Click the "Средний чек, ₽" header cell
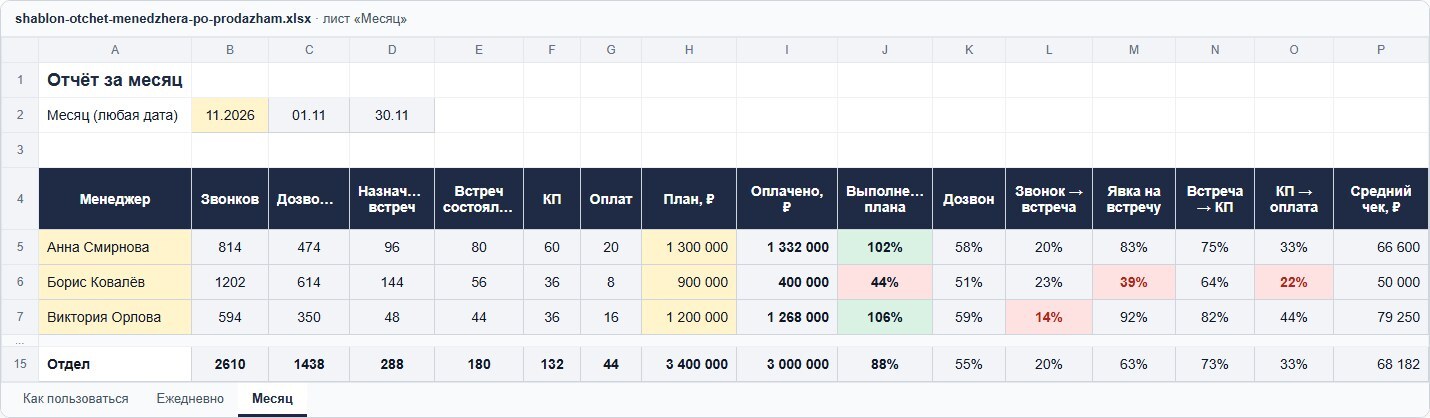This screenshot has width=1430, height=418. click(1381, 199)
